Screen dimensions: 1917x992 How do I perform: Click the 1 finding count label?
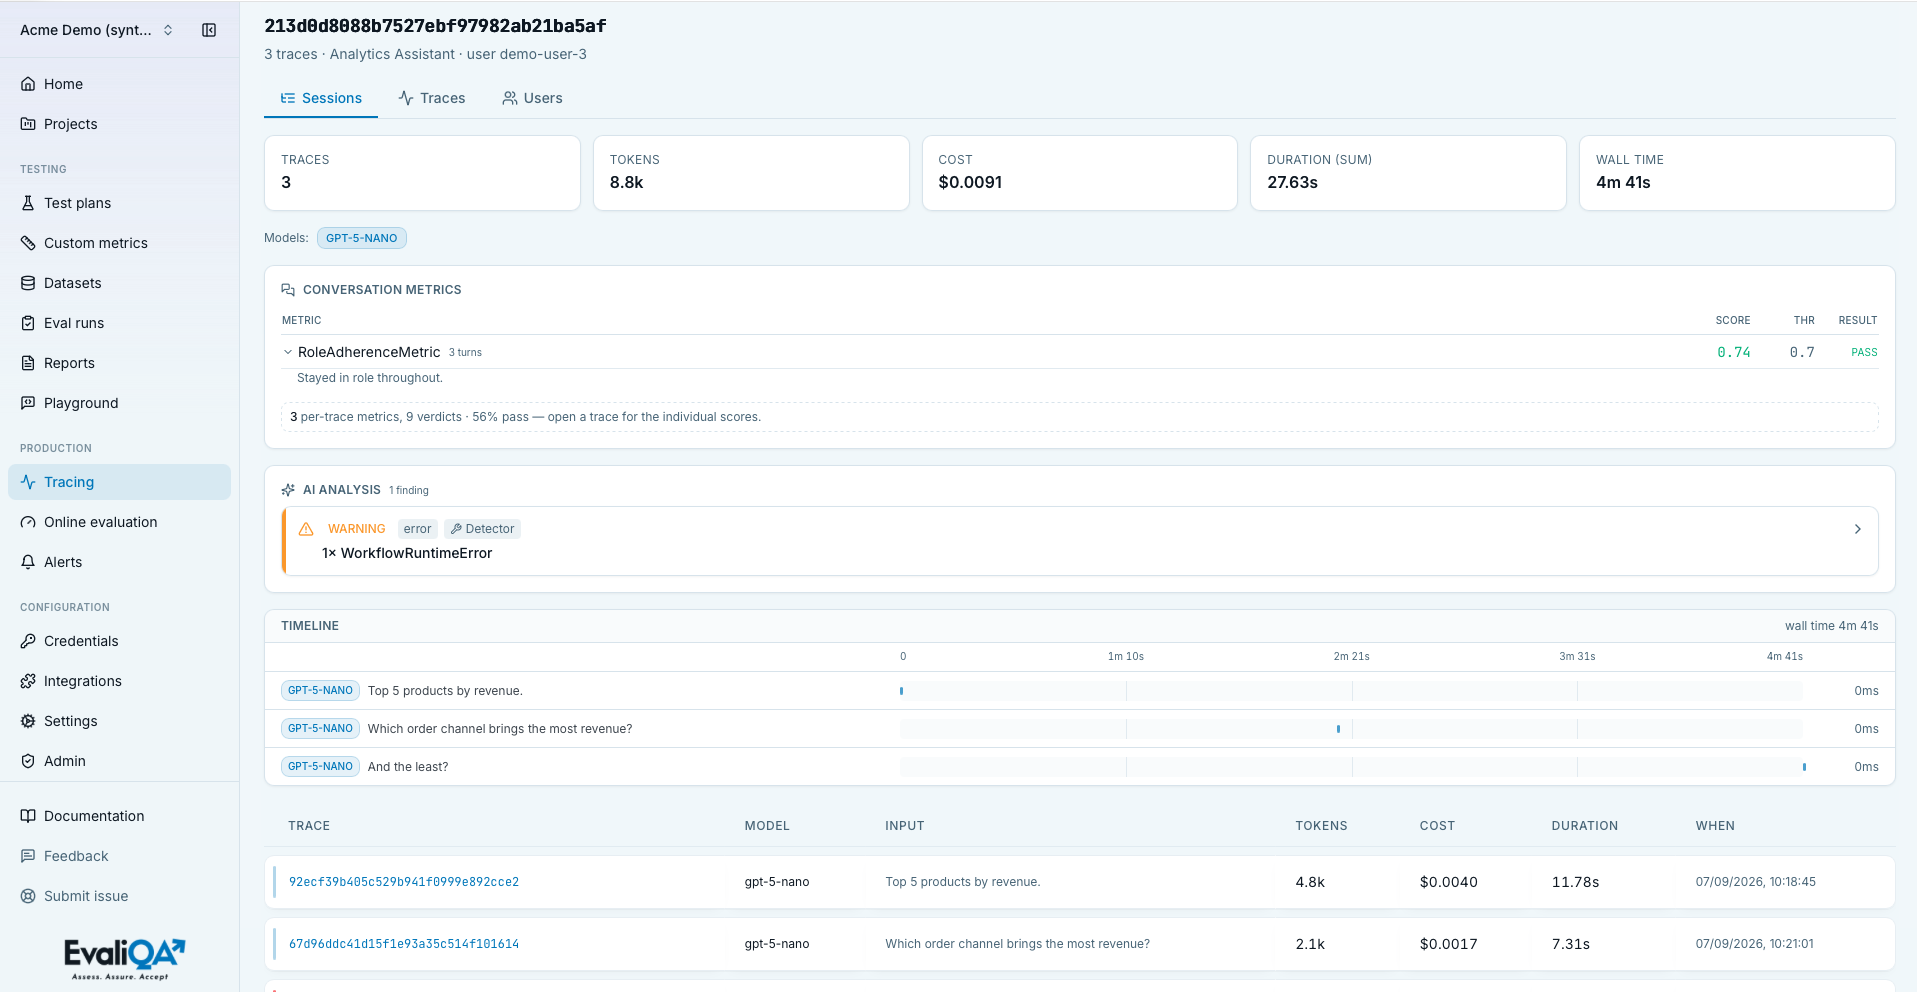pyautogui.click(x=409, y=490)
